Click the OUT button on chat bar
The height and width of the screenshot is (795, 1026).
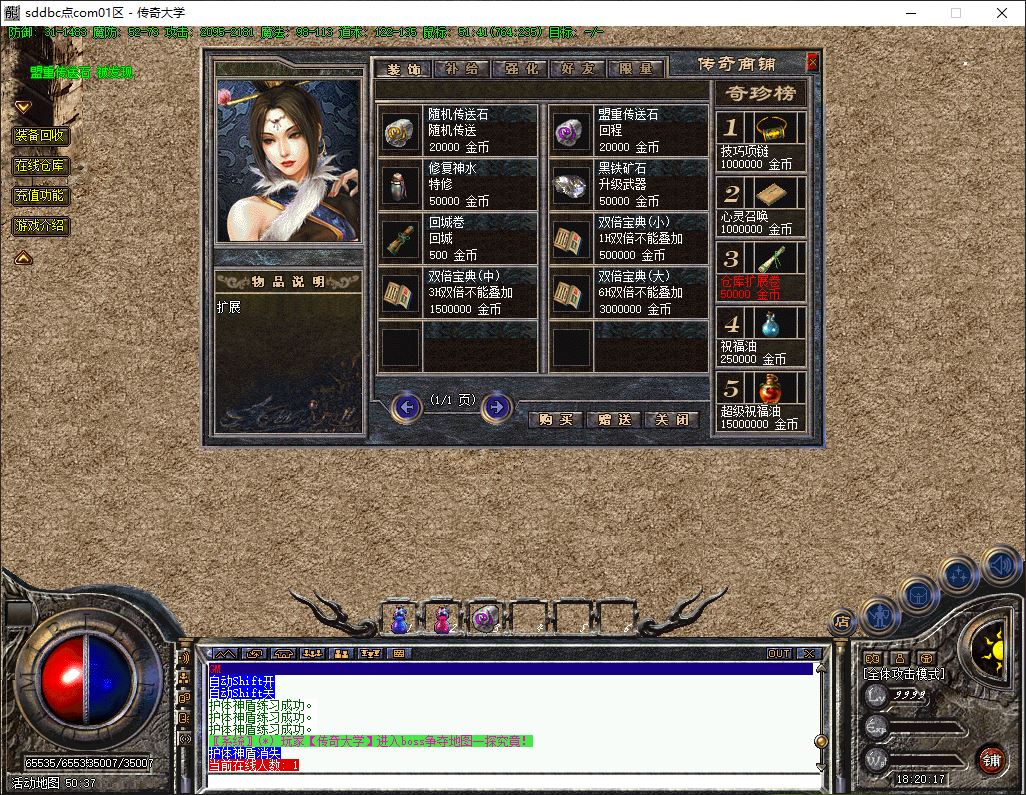pyautogui.click(x=779, y=653)
